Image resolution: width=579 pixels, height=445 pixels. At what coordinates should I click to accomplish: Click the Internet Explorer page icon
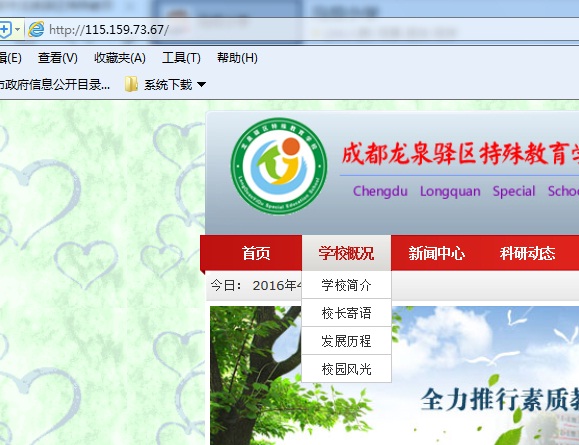tap(36, 30)
